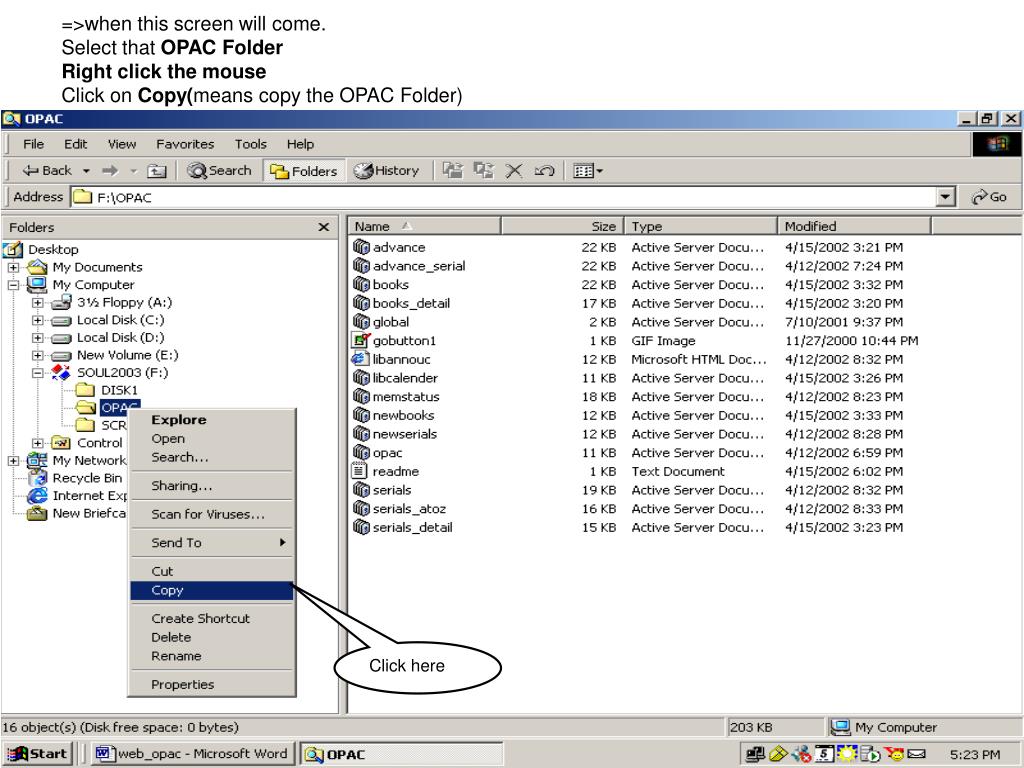Sort by the Modified column header
The width and height of the screenshot is (1024, 768).
854,227
